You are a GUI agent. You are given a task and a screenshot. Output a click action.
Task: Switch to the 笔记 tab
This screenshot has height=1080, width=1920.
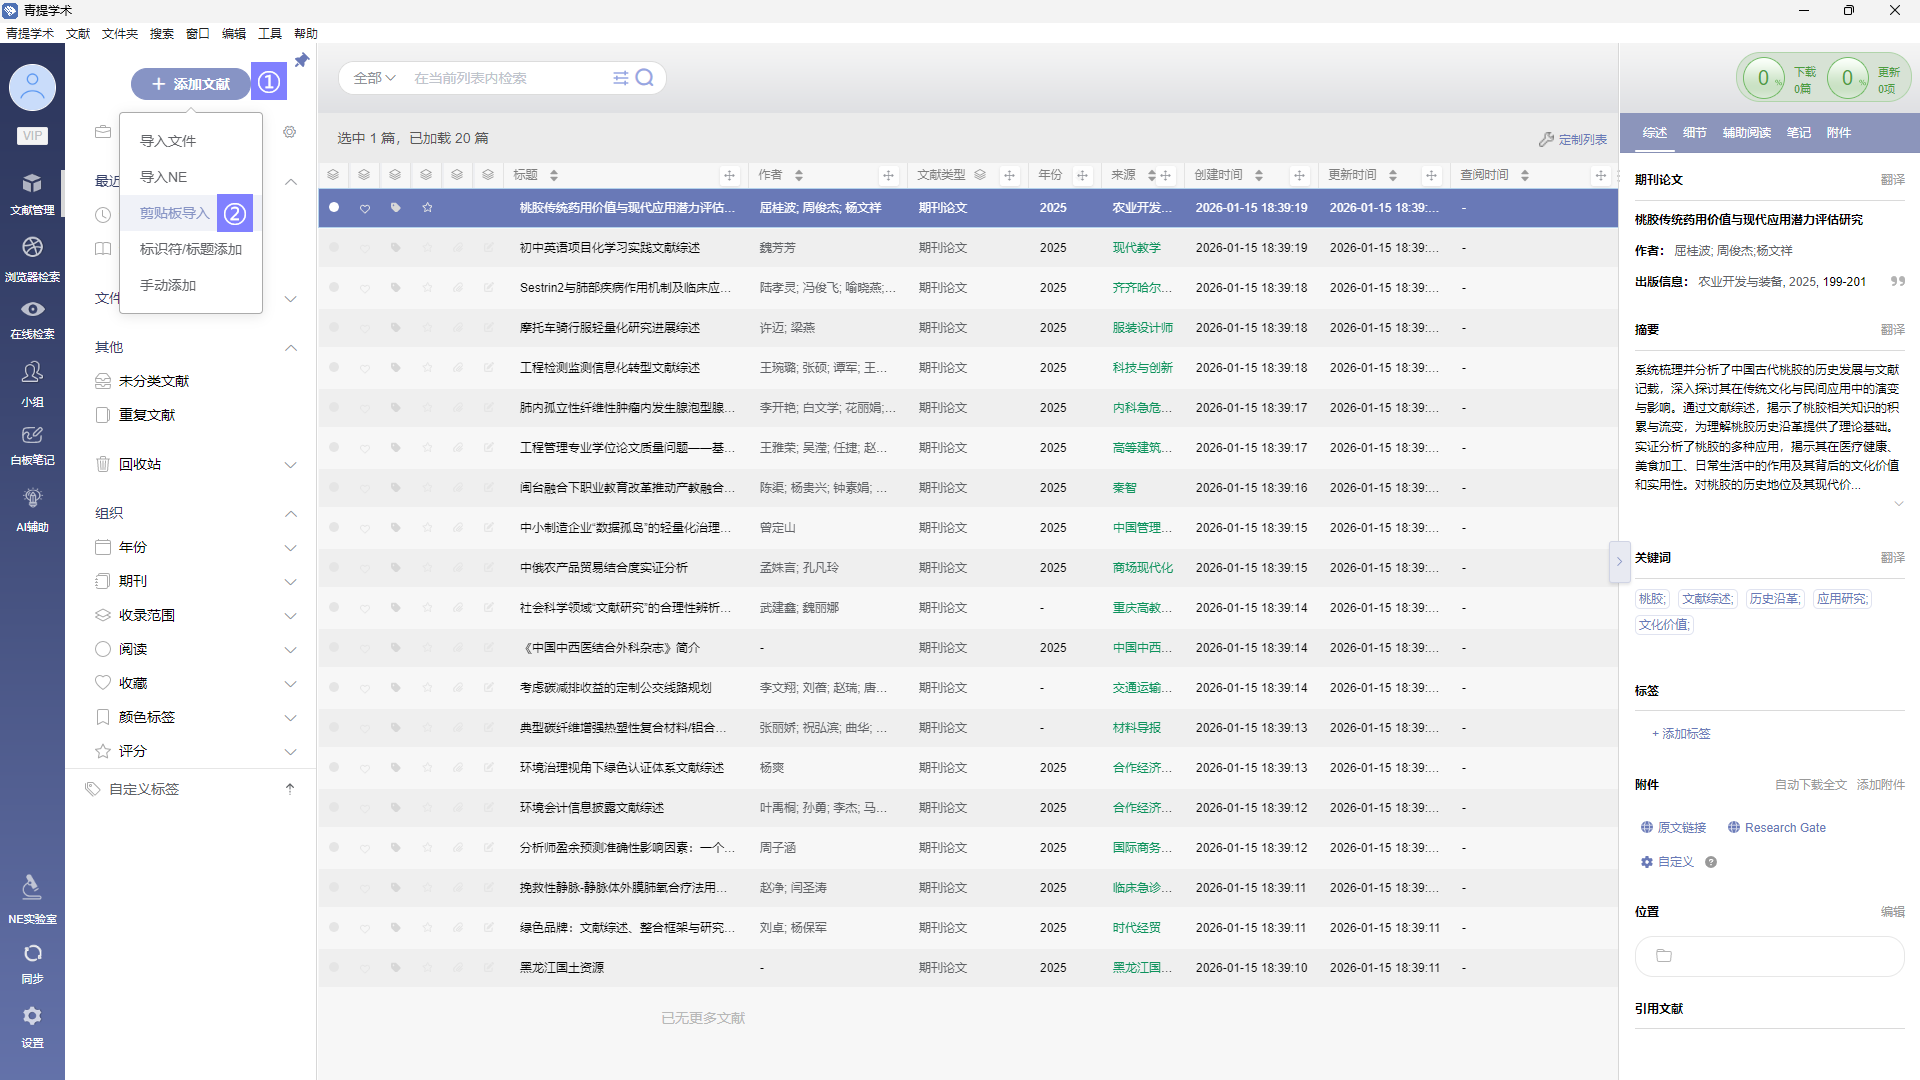click(x=1798, y=132)
